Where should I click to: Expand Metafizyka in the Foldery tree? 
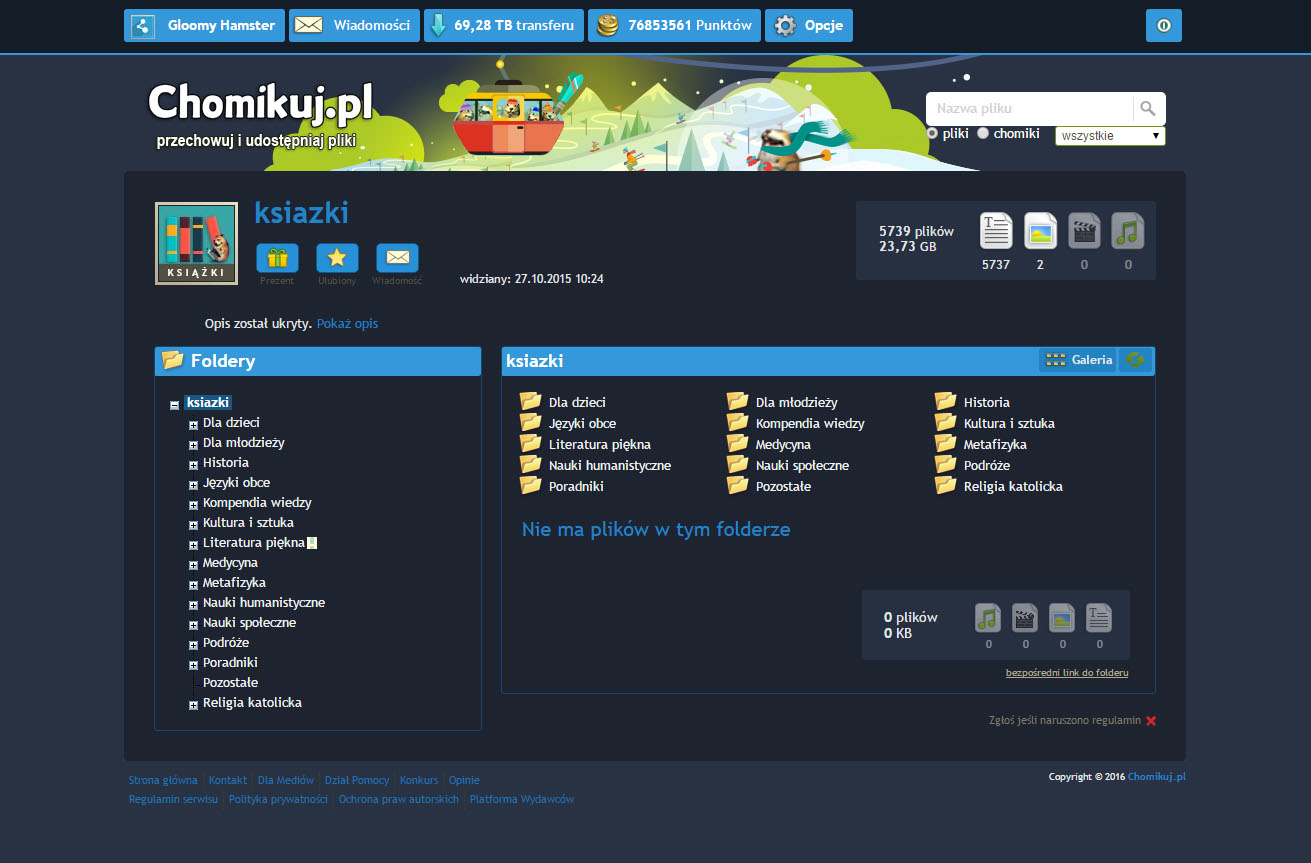pos(194,585)
